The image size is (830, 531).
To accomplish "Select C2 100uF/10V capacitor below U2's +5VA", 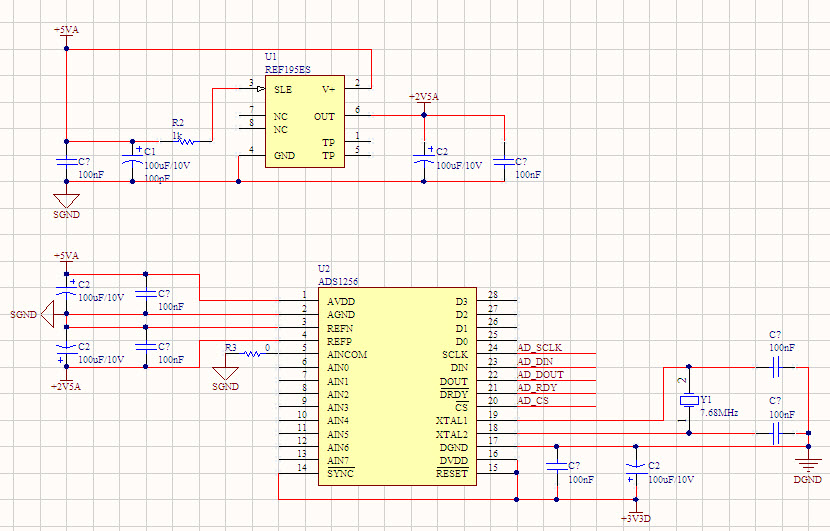I will (x=67, y=289).
